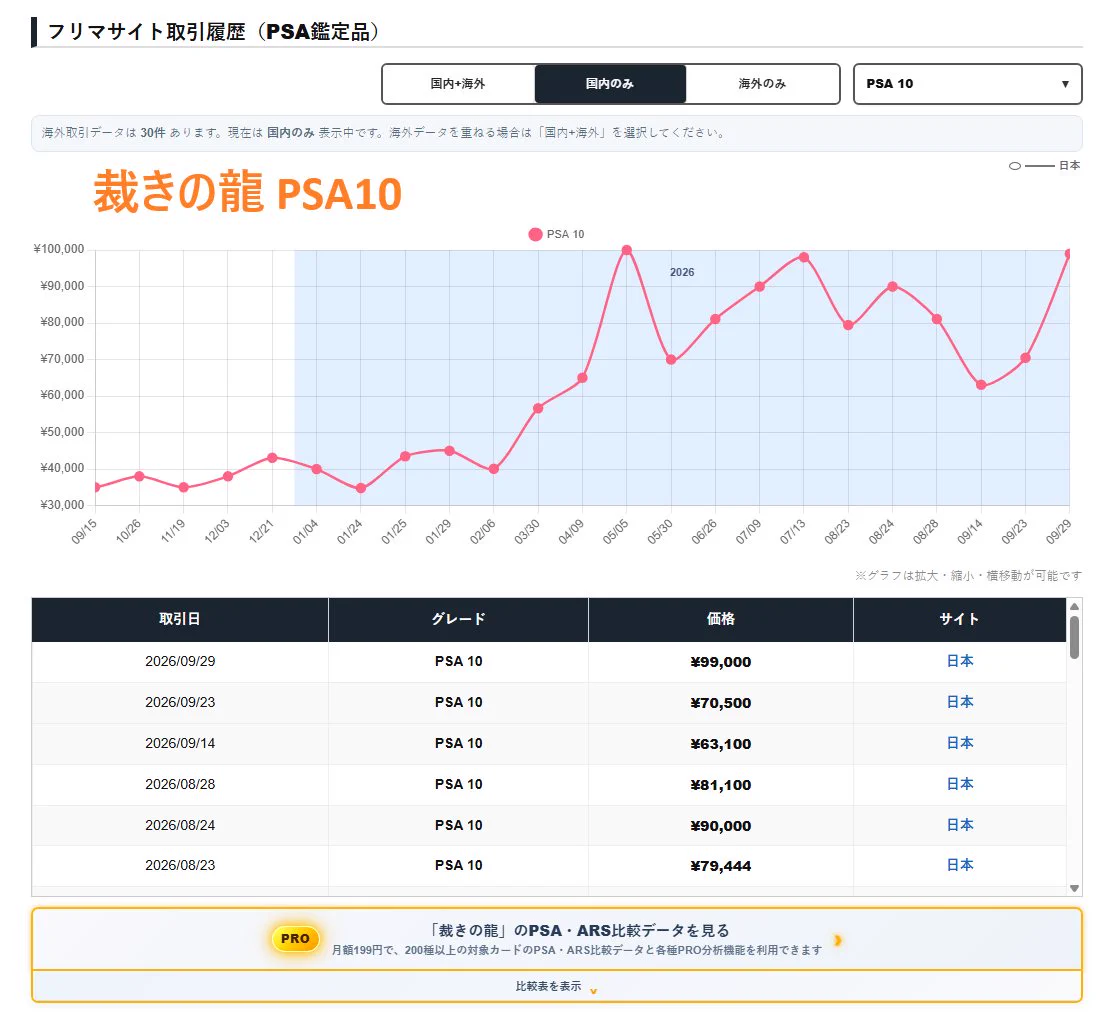Toggle the 日本 series legend marker
The width and height of the screenshot is (1116, 1018).
(1015, 166)
